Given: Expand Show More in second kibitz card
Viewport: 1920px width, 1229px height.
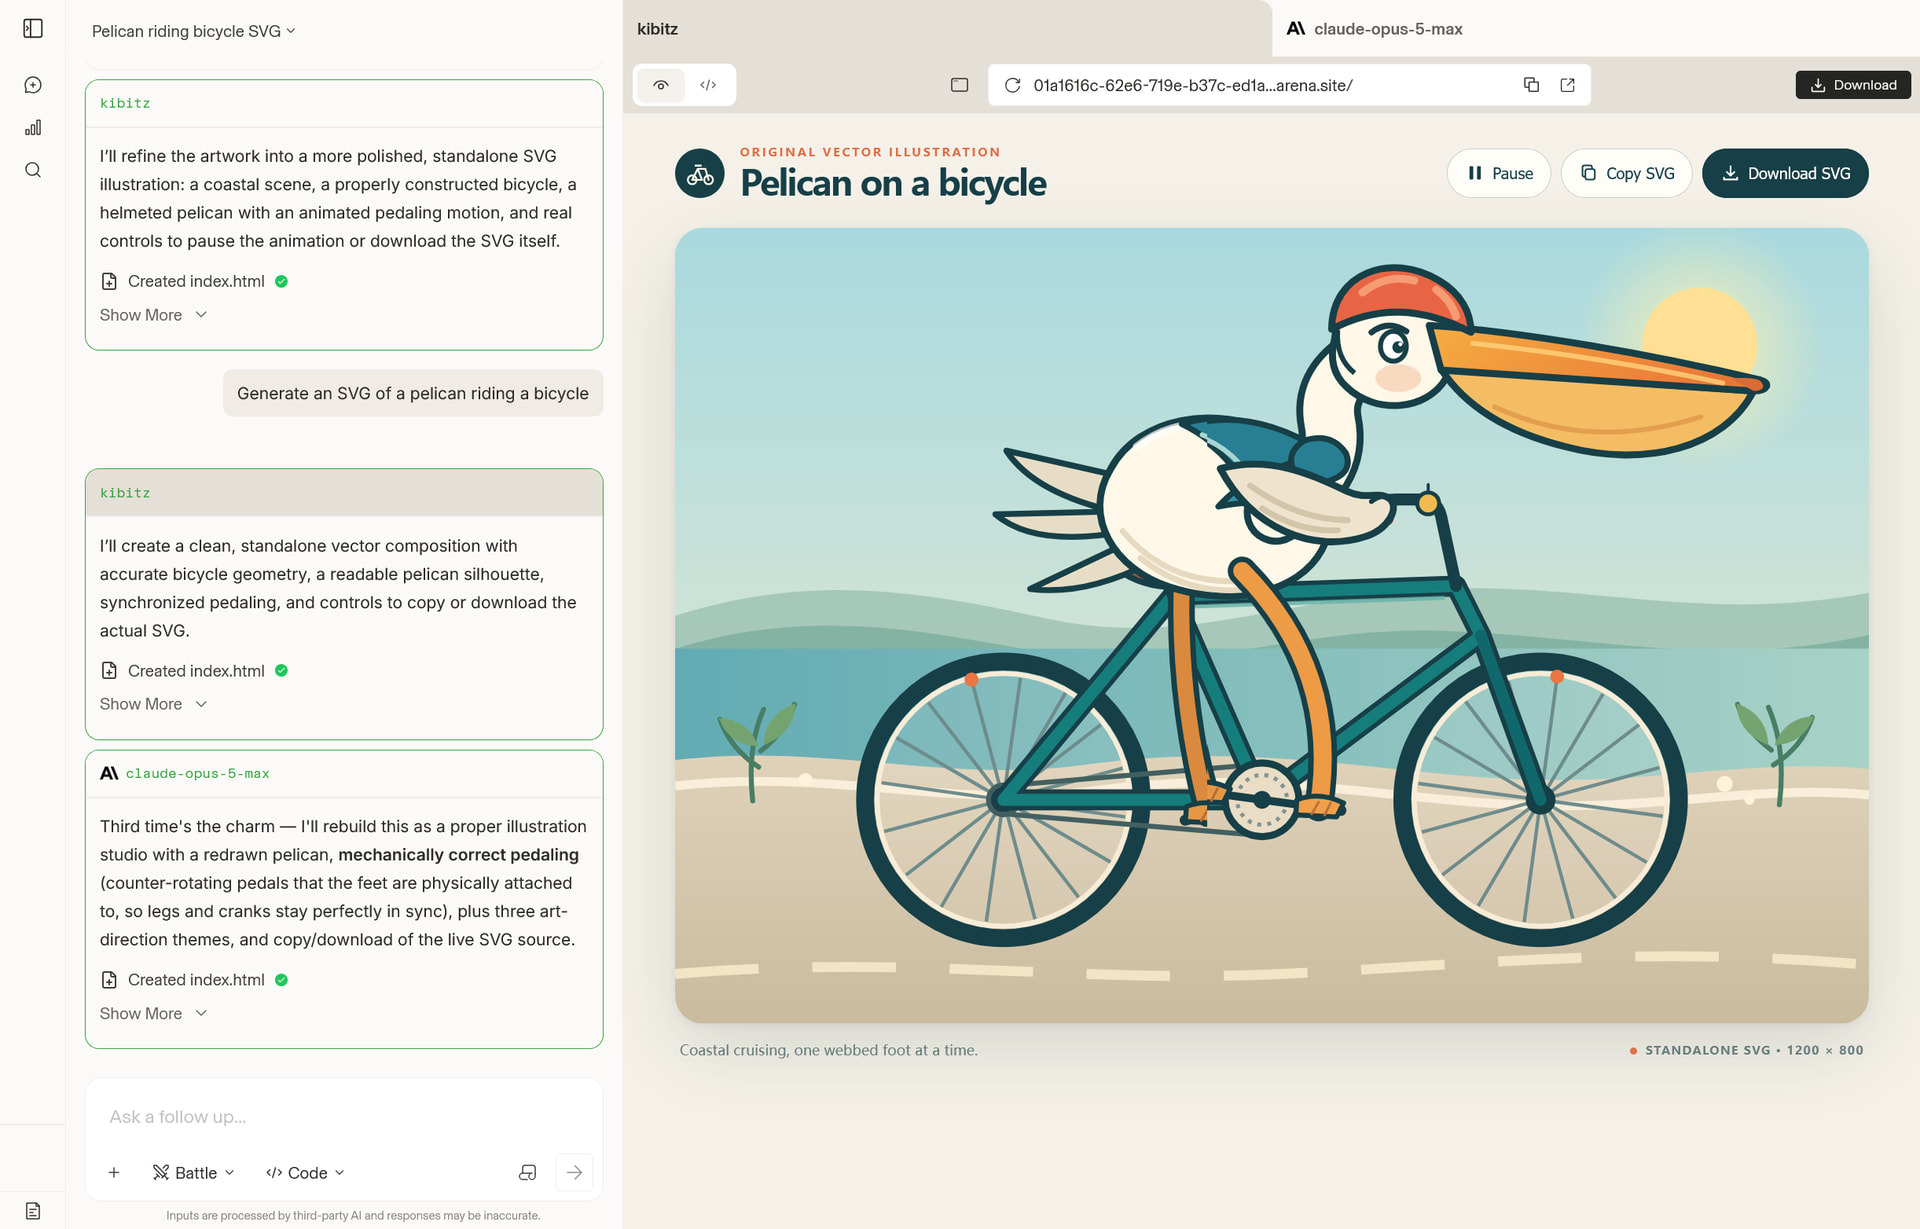Looking at the screenshot, I should pyautogui.click(x=153, y=704).
